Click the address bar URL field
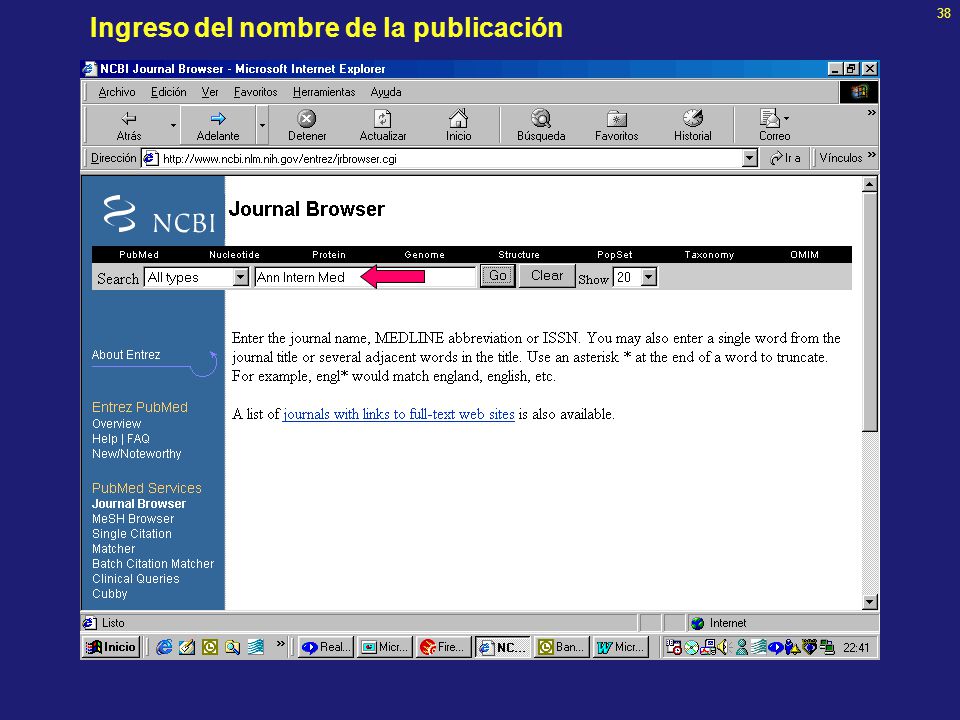Viewport: 960px width, 720px height. 443,159
